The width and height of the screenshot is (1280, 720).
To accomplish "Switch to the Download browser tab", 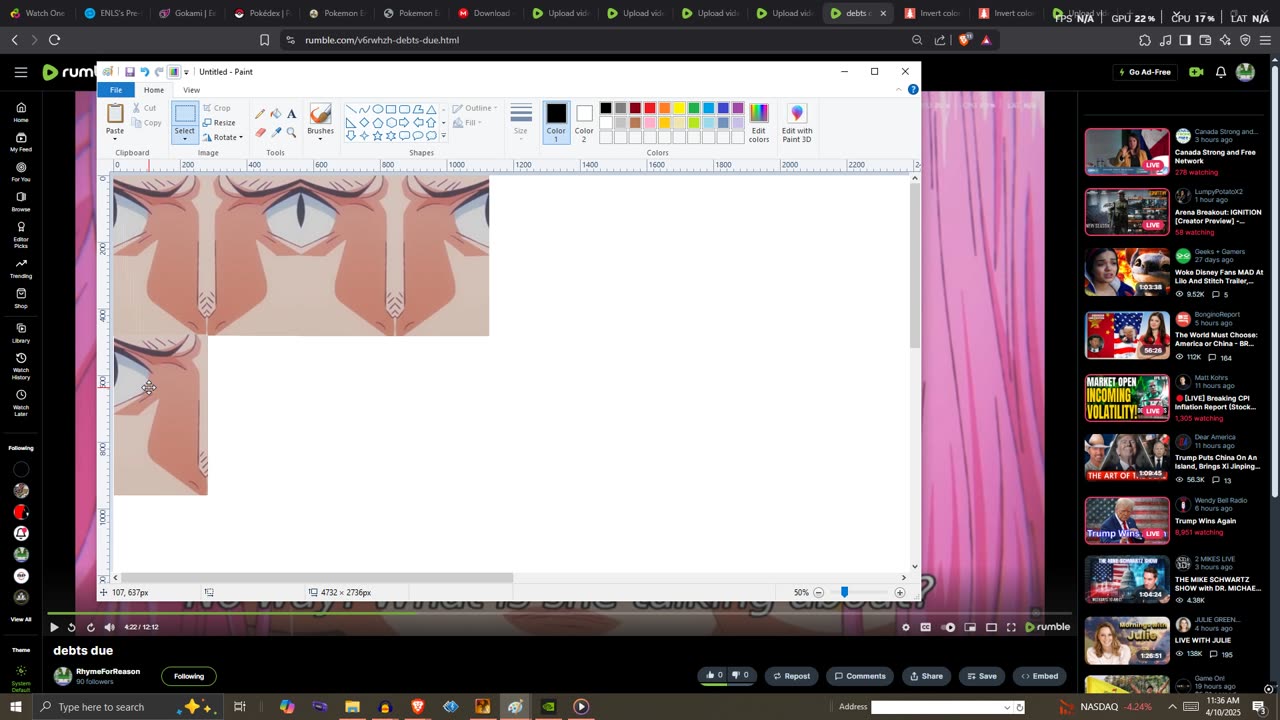I will [x=486, y=13].
